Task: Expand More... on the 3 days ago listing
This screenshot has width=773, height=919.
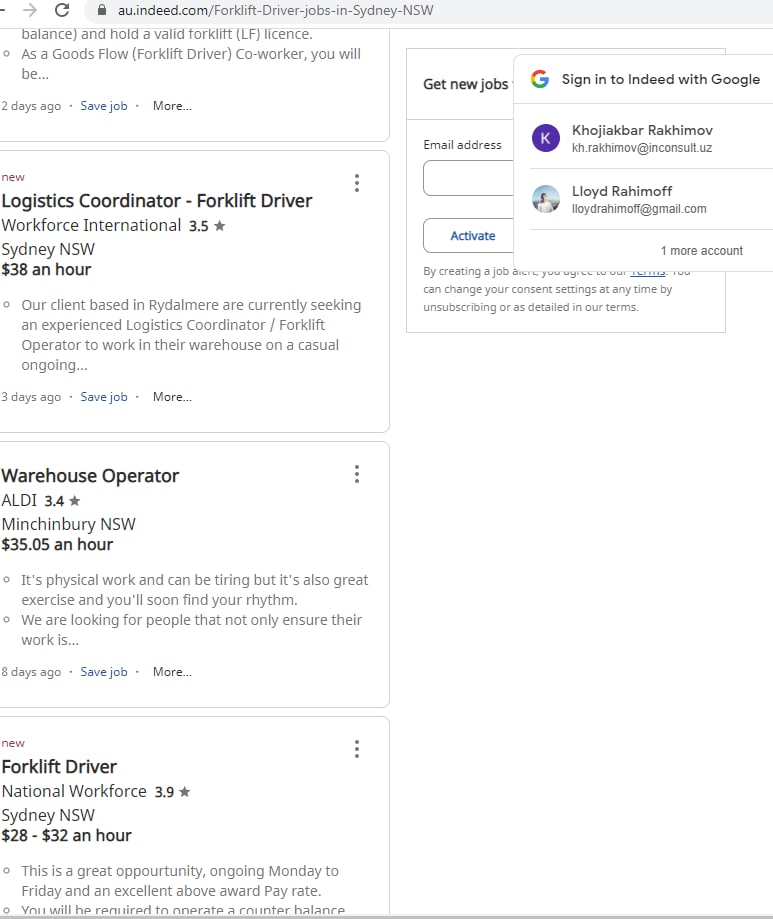Action: pos(172,397)
